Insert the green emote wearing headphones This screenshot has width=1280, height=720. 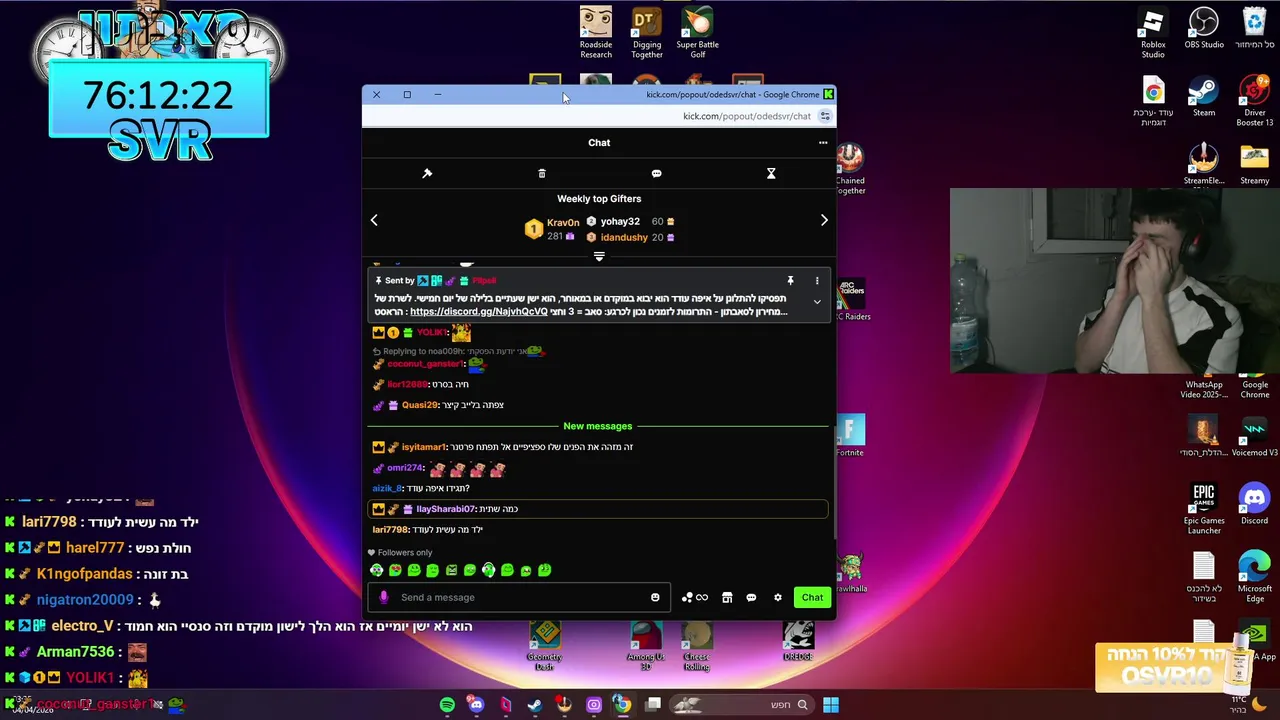click(488, 570)
